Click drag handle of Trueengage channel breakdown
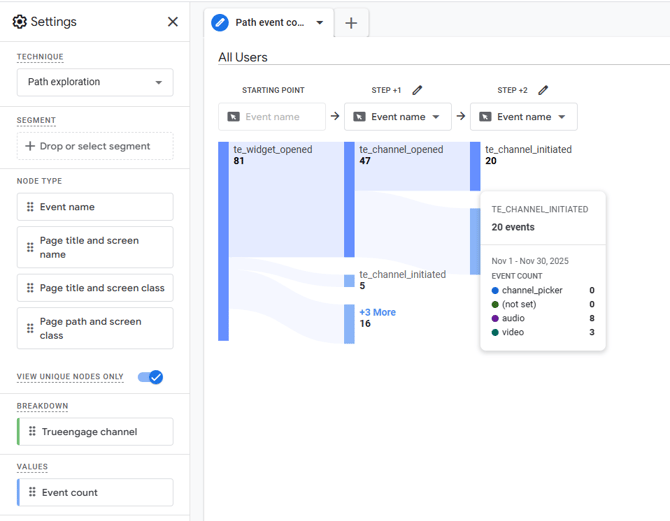This screenshot has height=521, width=670. [32, 432]
